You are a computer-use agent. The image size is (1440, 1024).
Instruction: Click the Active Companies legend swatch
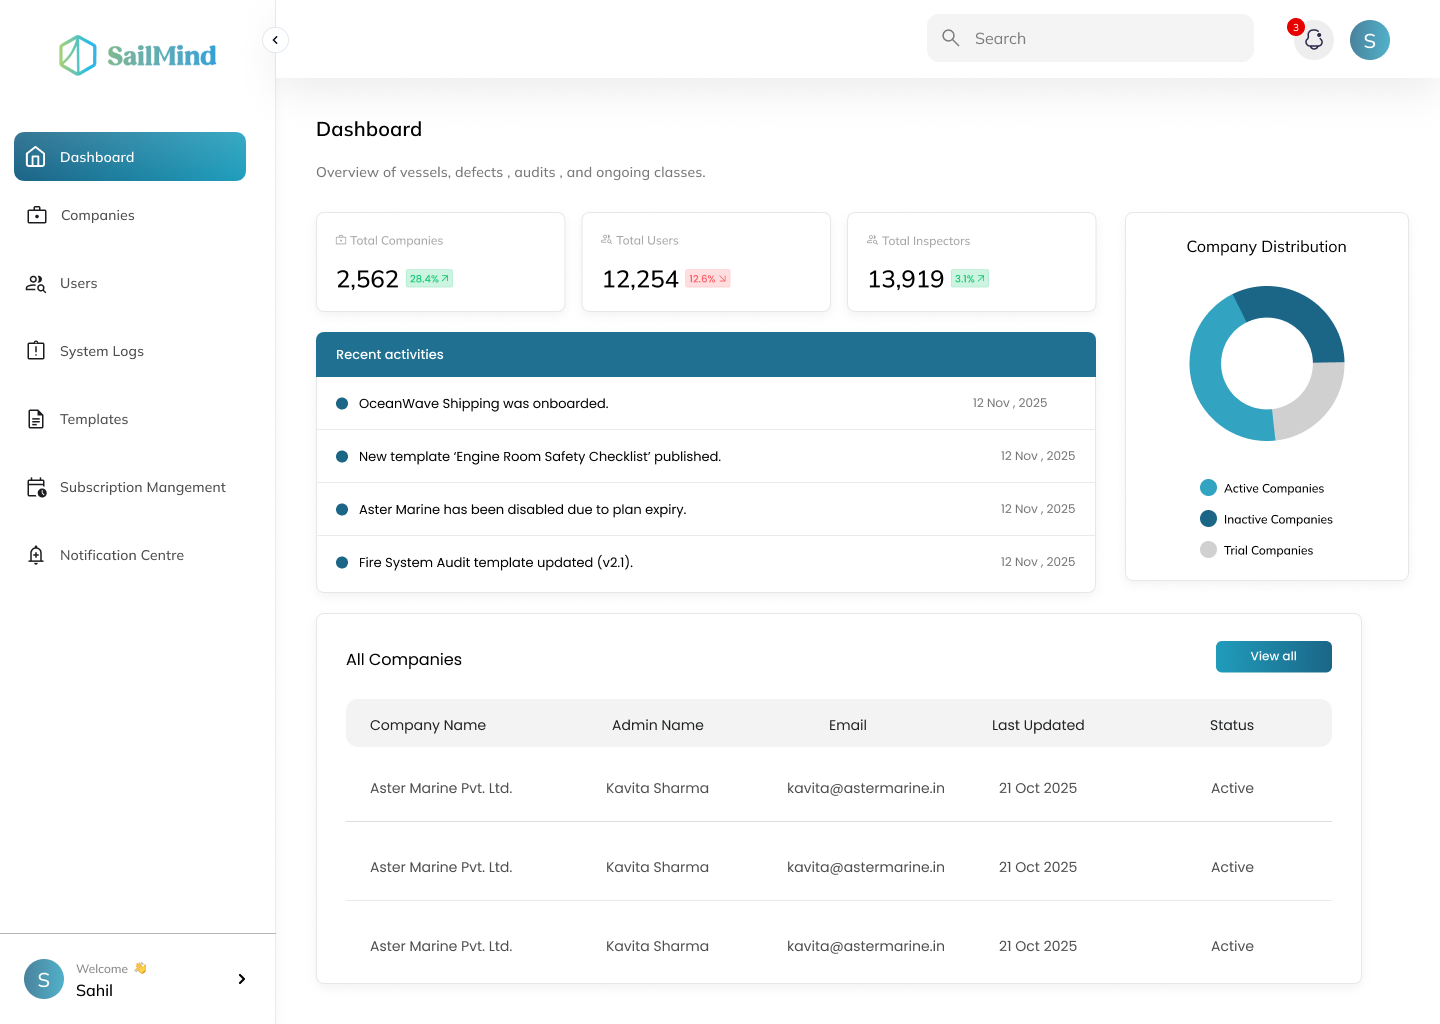tap(1207, 487)
